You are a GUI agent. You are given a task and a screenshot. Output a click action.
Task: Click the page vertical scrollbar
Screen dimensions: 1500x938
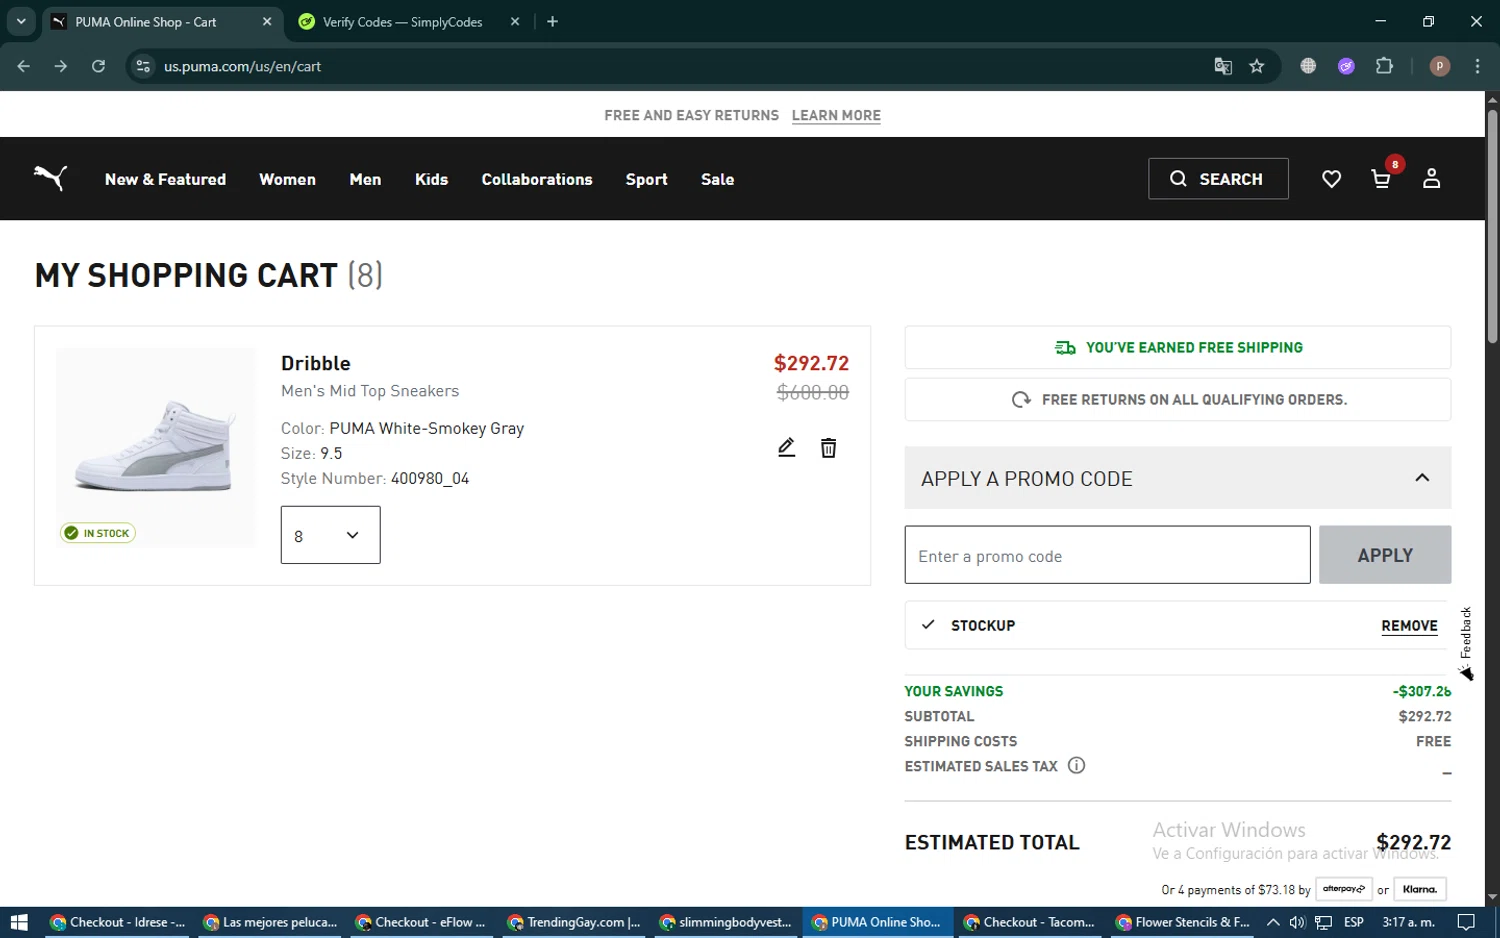pos(1492,228)
